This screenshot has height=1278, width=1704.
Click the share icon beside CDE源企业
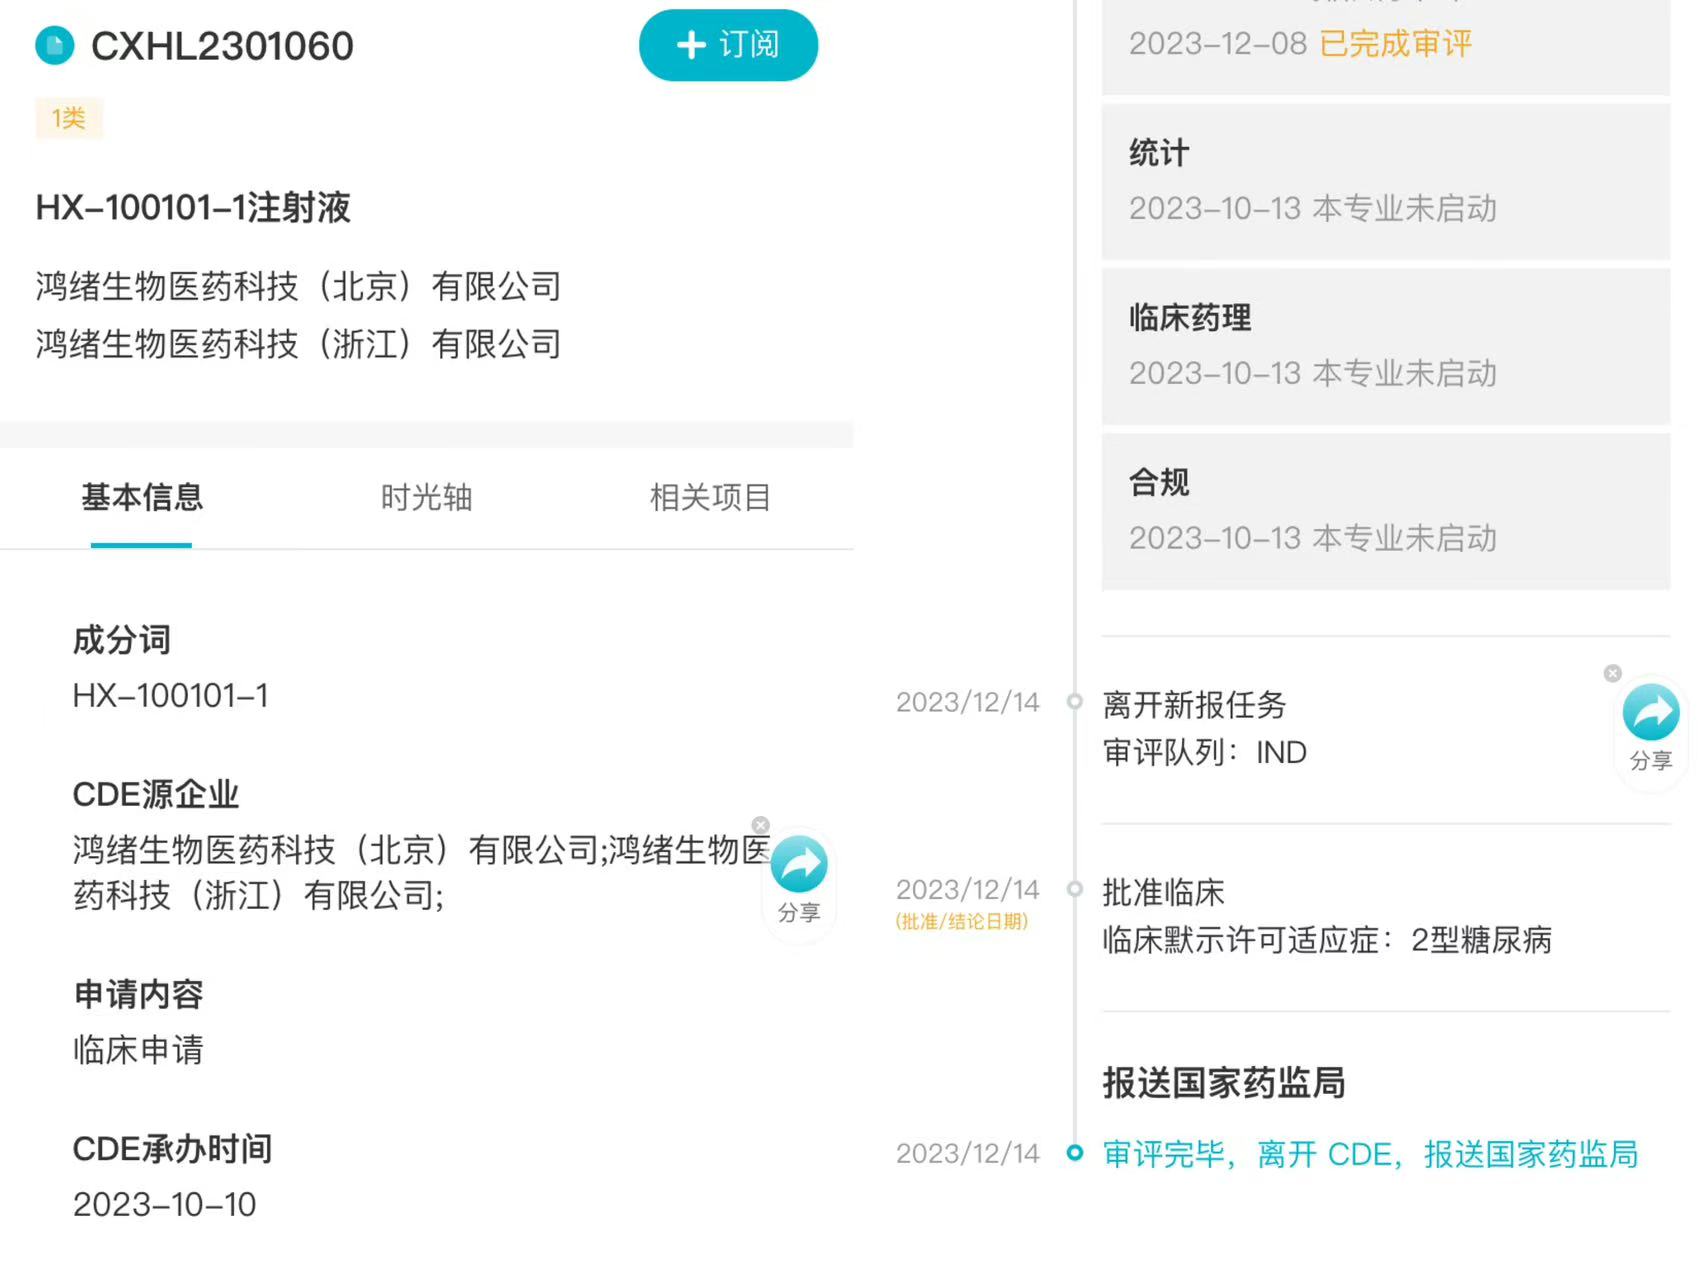point(799,865)
